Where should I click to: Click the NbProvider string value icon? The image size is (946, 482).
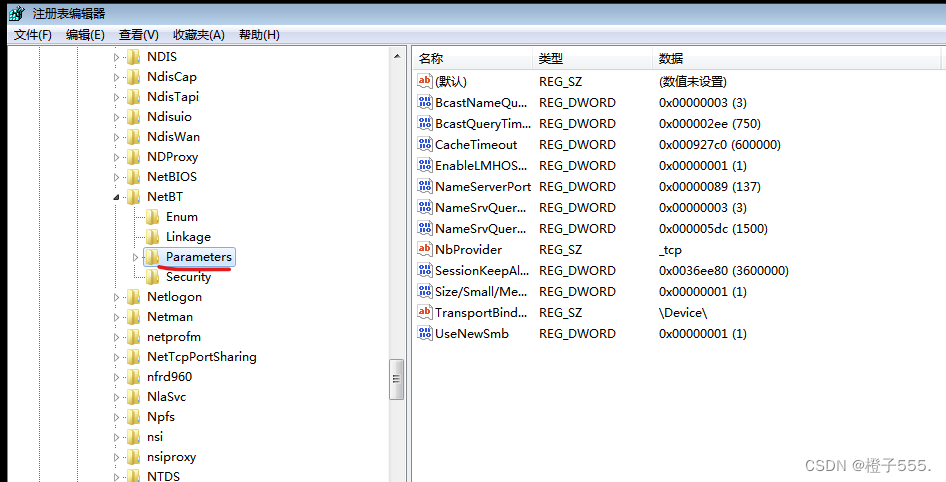tap(425, 250)
